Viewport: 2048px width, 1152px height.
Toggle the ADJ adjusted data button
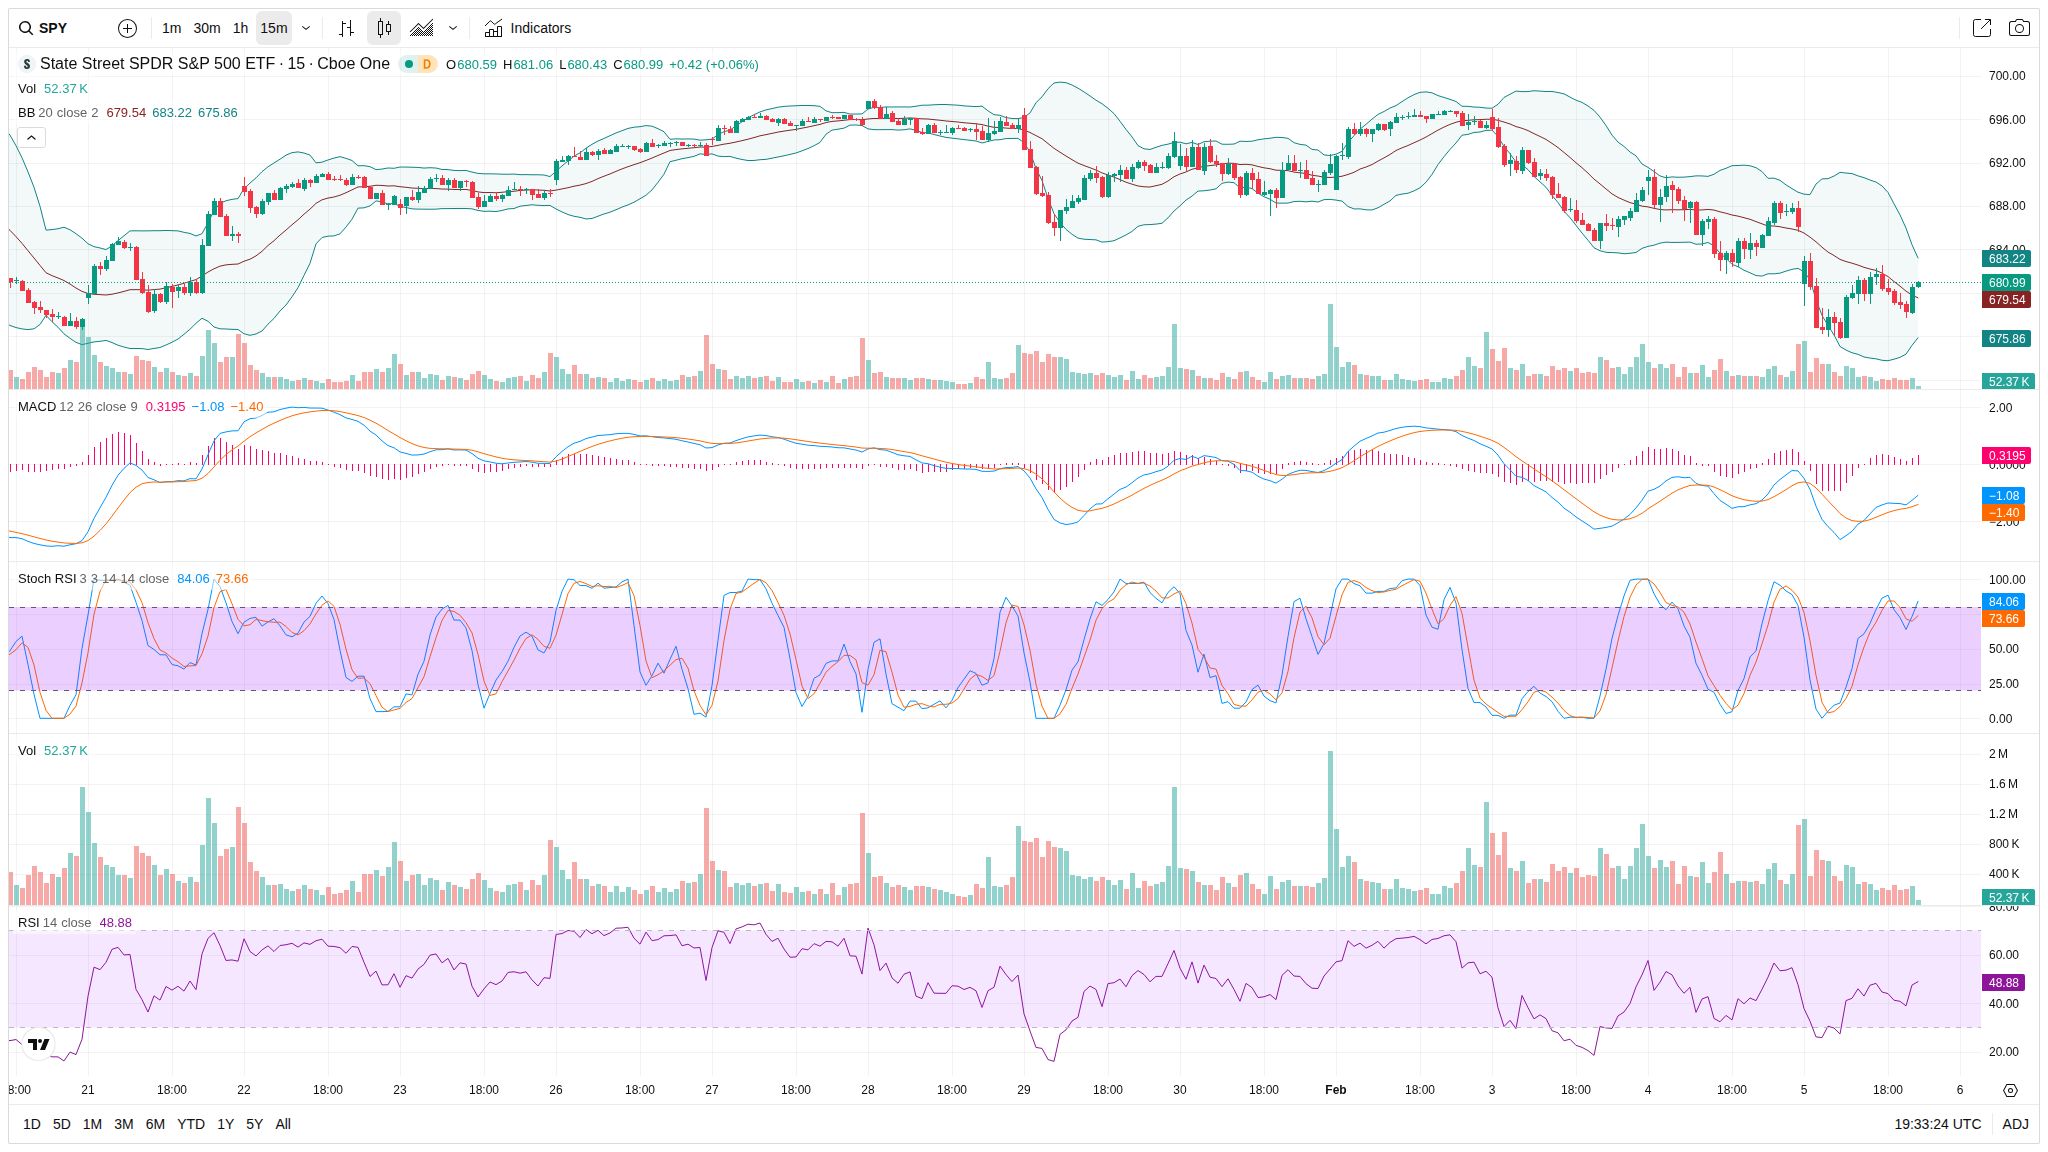[x=2015, y=1124]
